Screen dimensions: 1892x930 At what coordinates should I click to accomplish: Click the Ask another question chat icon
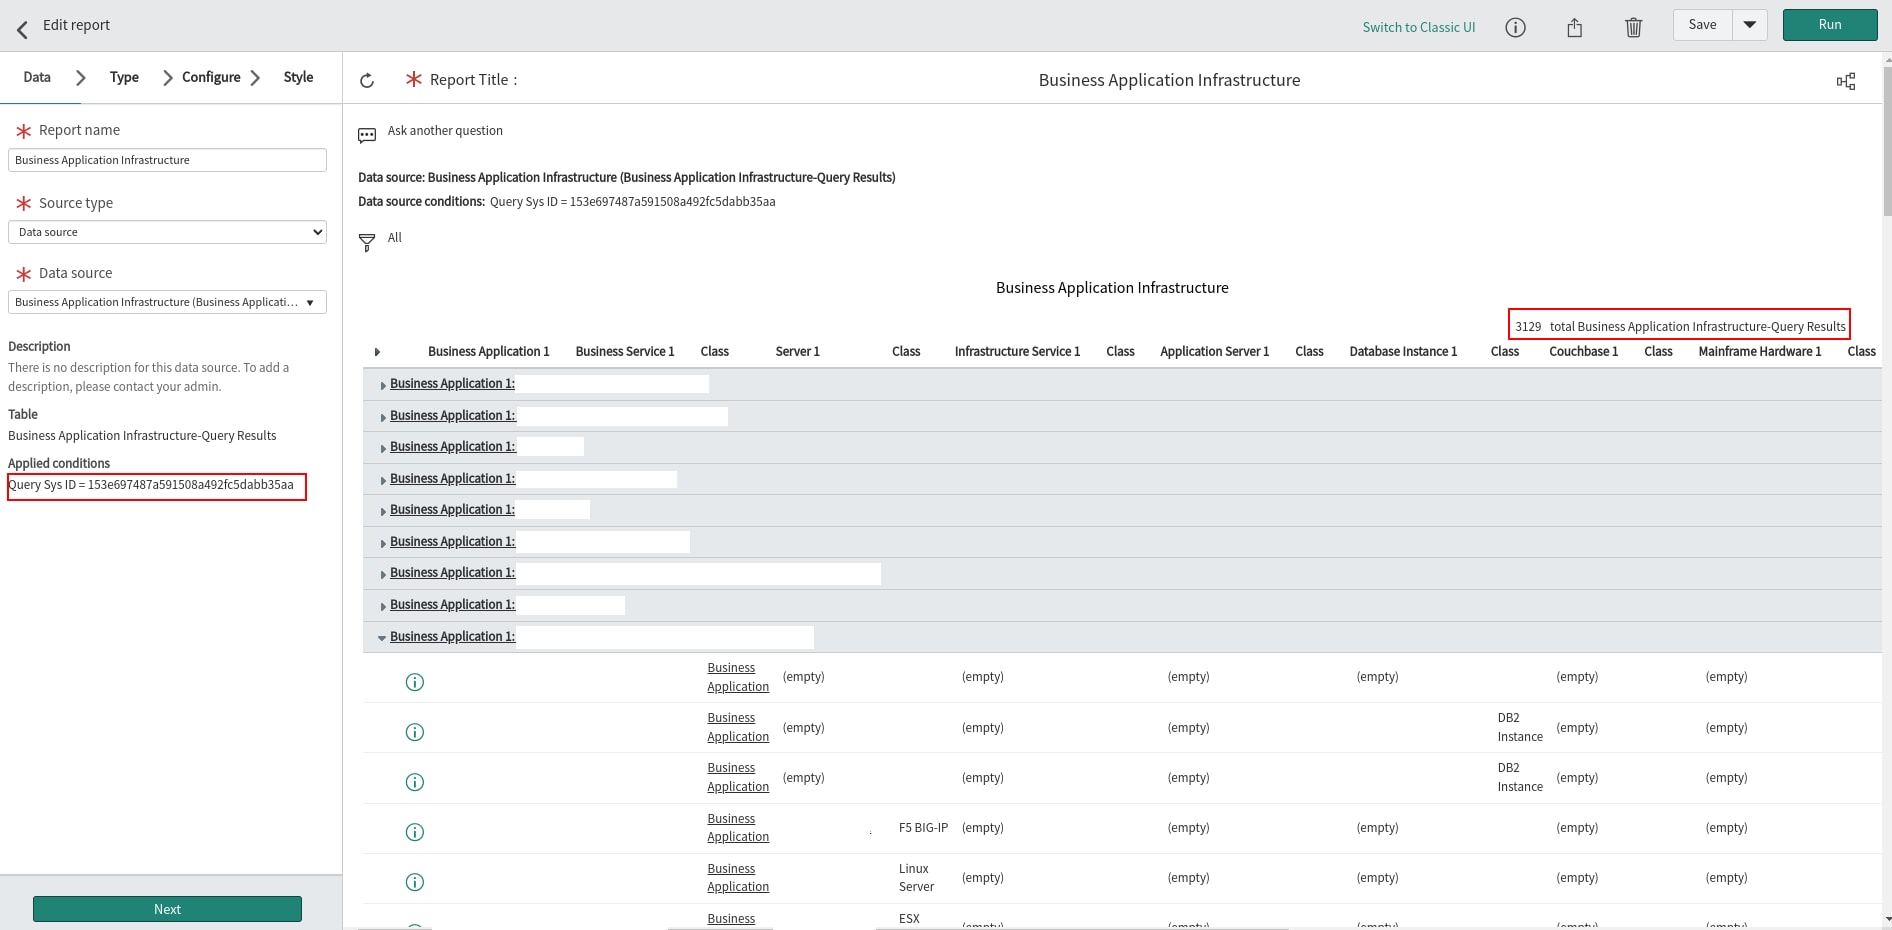pos(367,134)
